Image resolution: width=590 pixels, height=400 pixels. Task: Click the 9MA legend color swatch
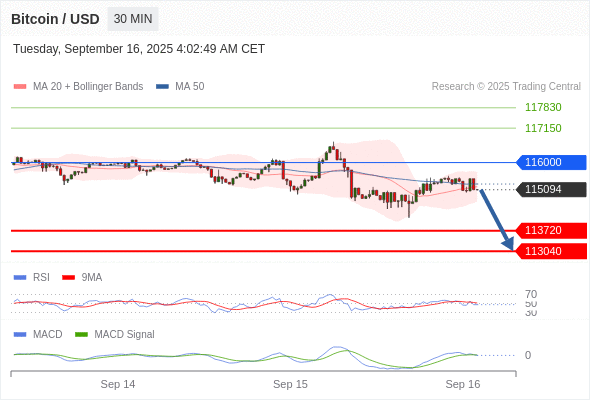(x=68, y=278)
